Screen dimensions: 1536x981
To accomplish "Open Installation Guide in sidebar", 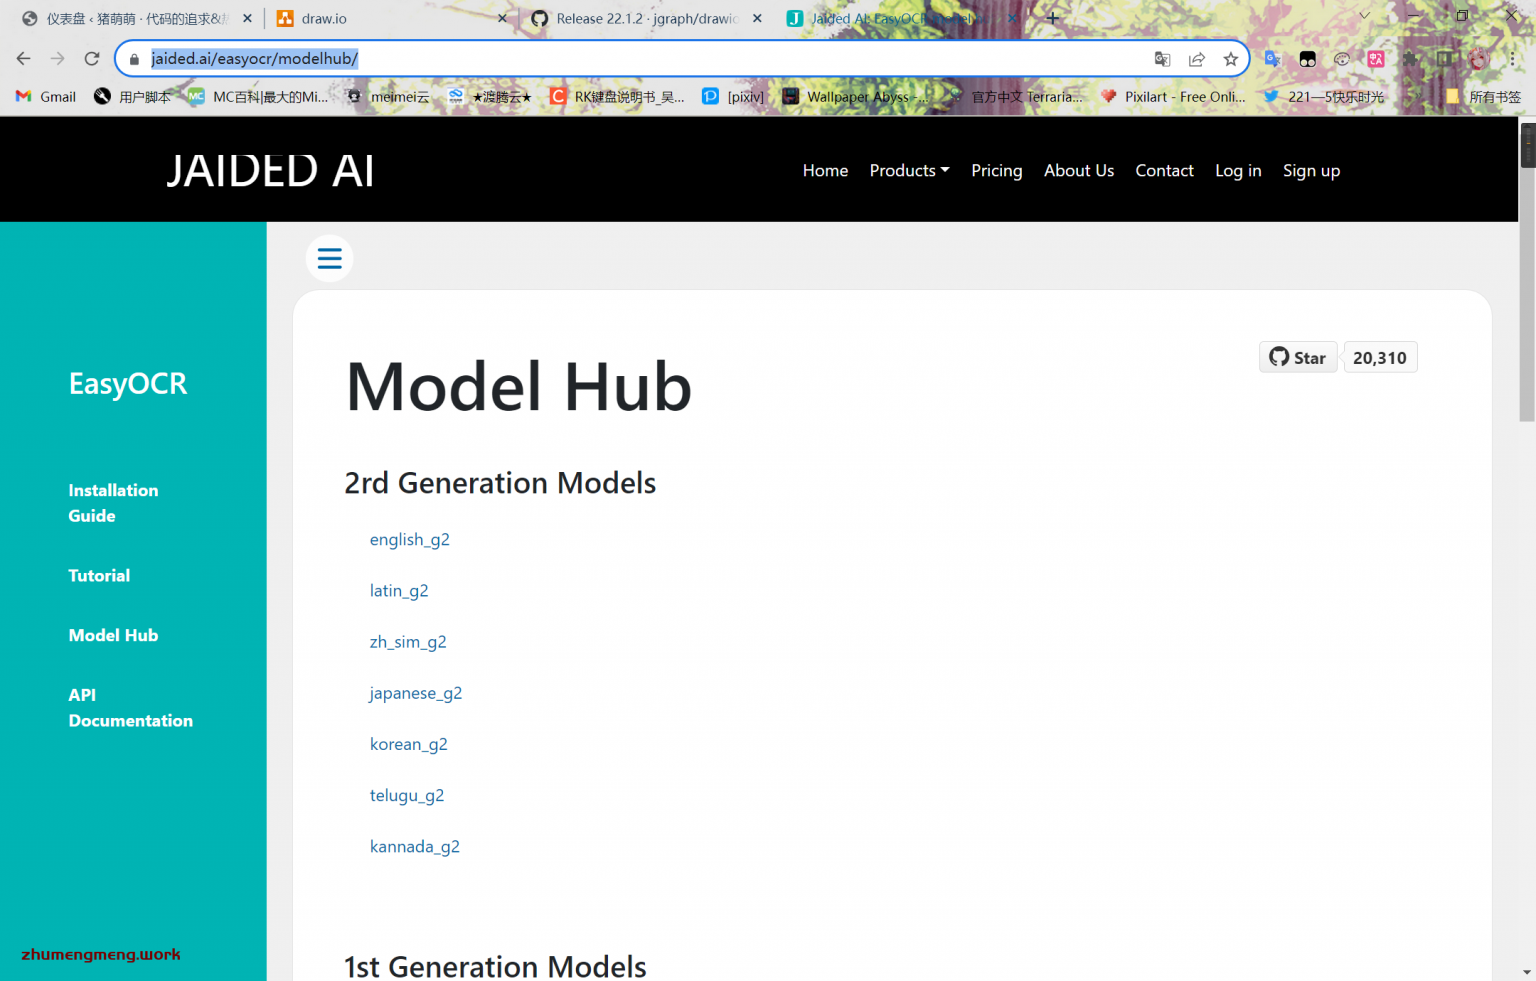I will [113, 503].
